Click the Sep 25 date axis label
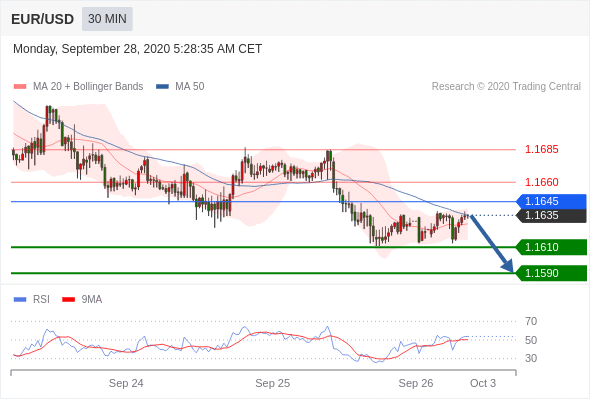The image size is (590, 400). [272, 383]
